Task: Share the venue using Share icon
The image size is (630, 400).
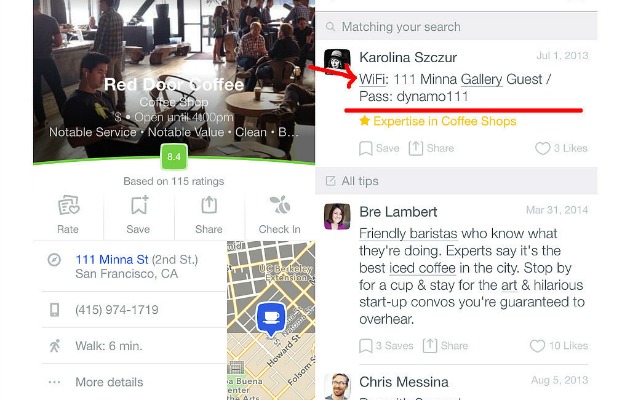Action: 209,205
